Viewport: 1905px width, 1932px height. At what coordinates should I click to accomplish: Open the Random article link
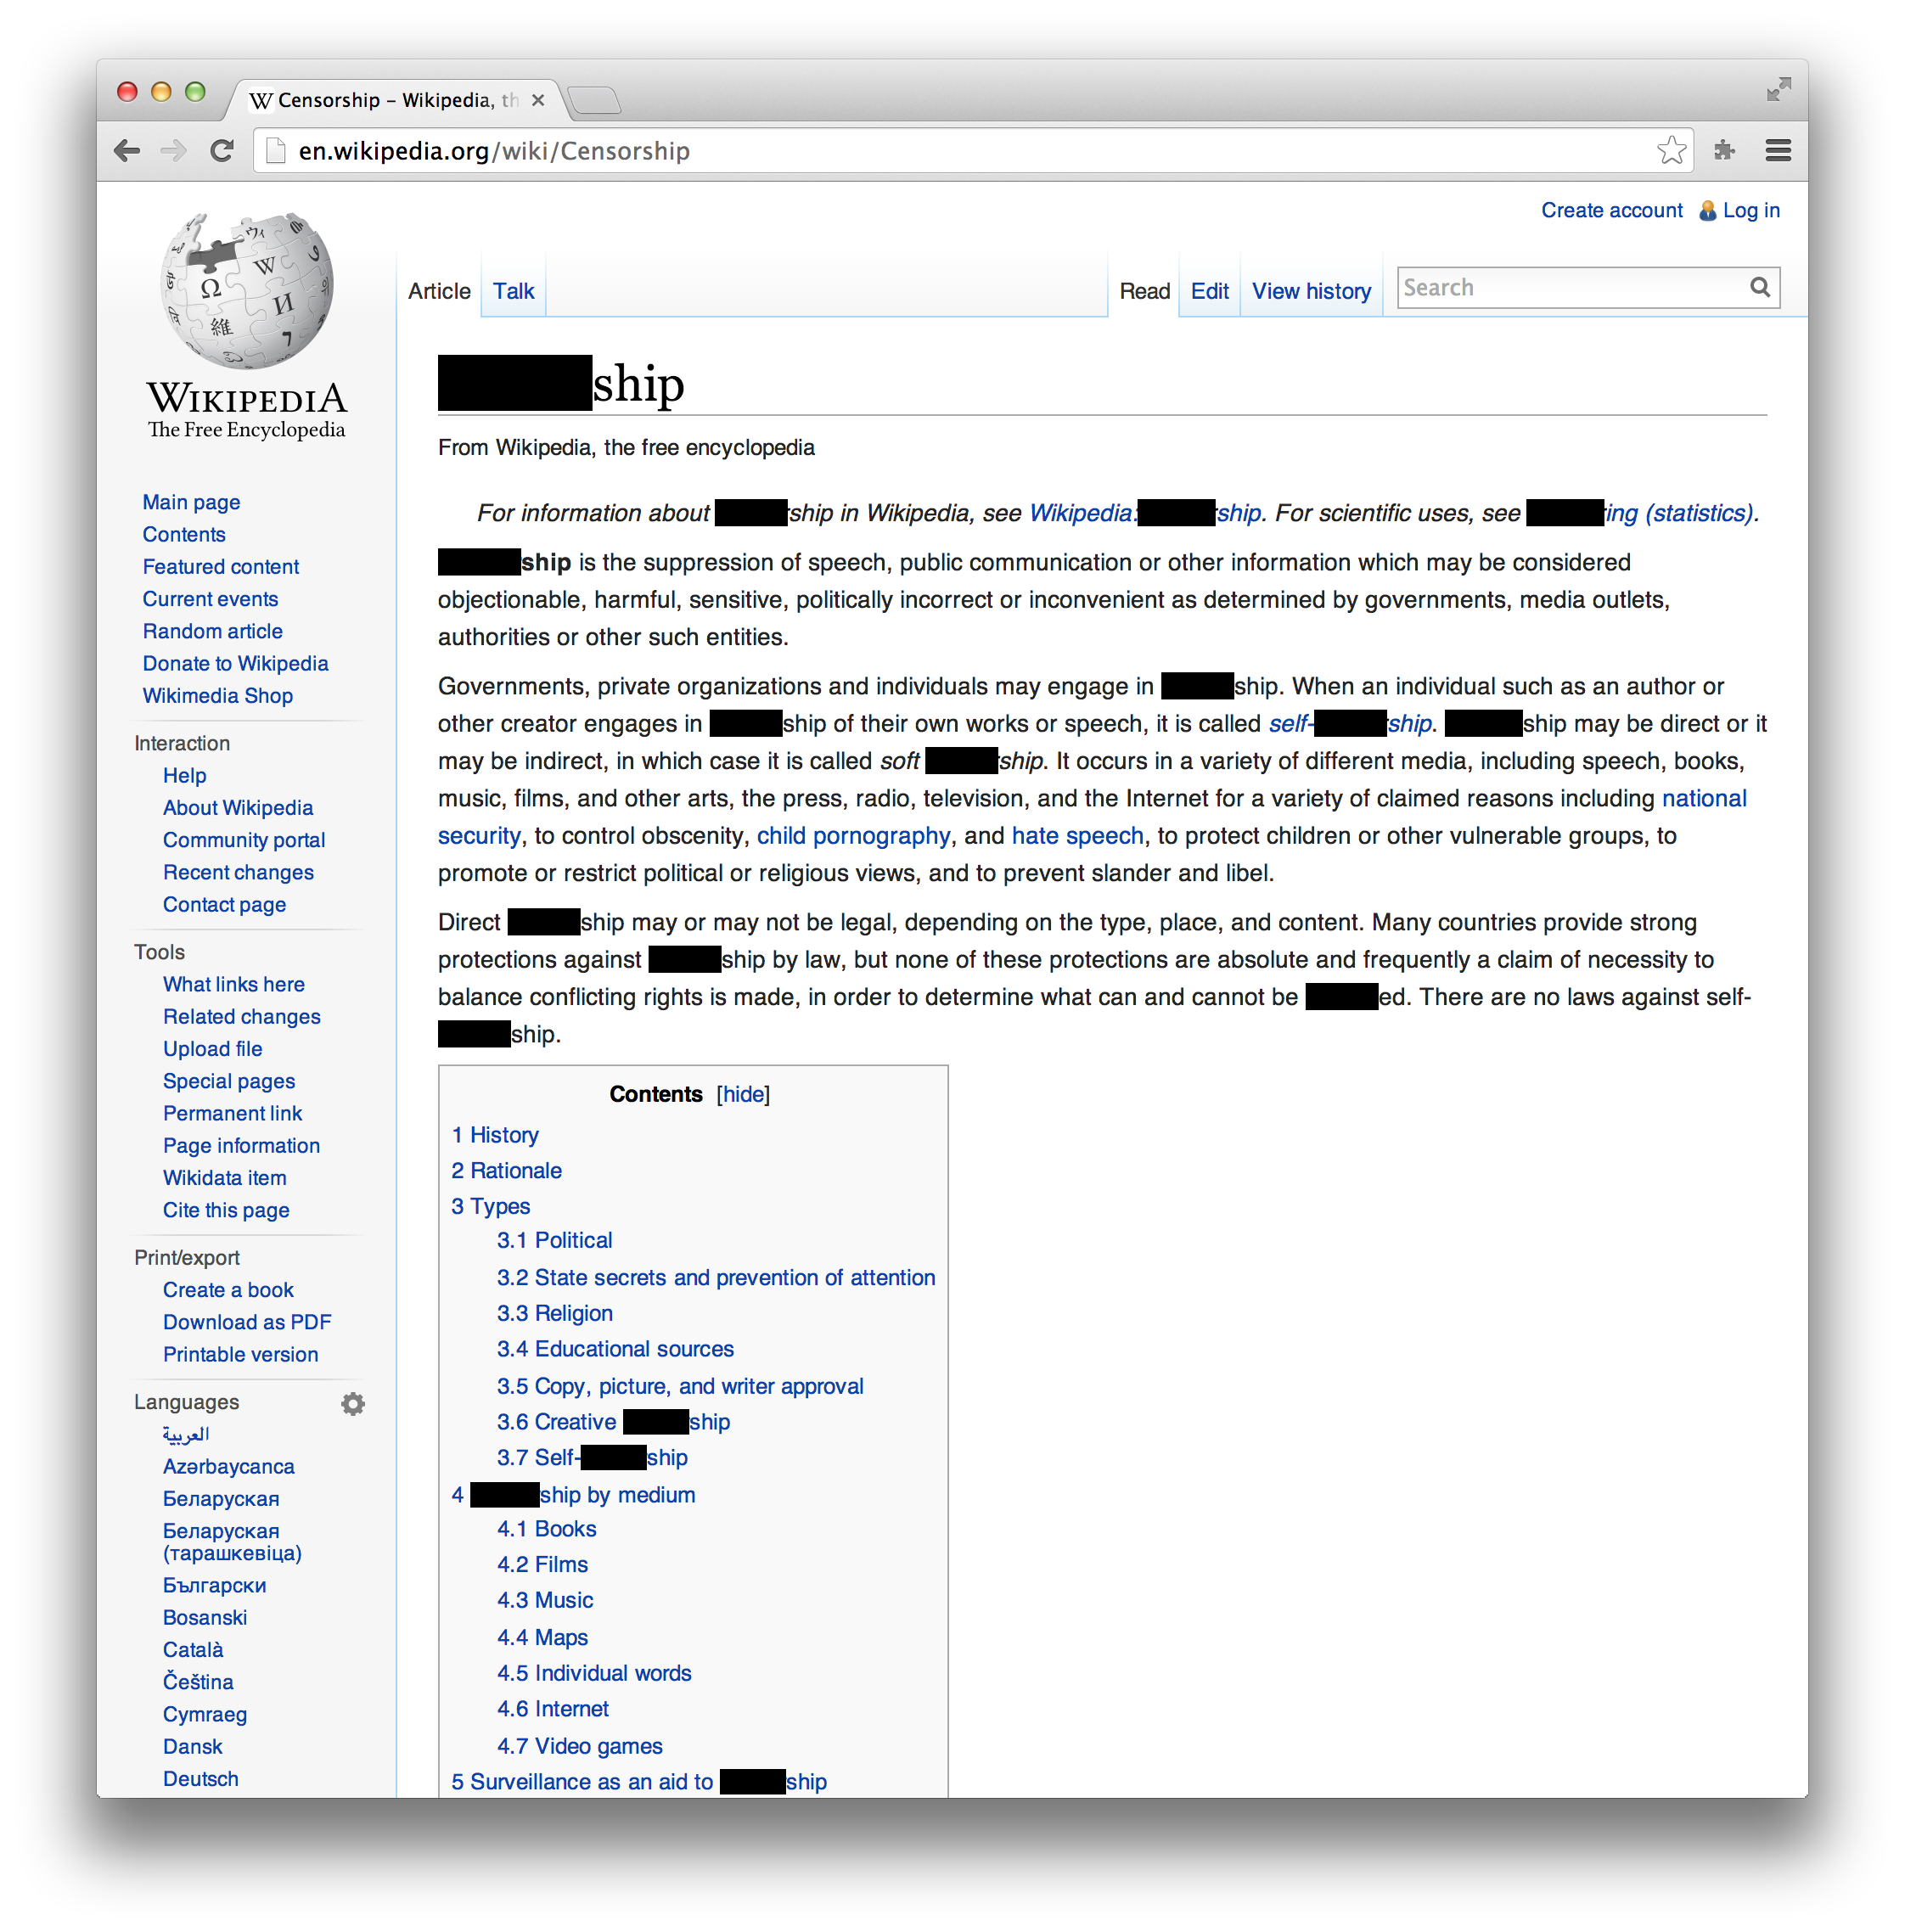click(212, 631)
